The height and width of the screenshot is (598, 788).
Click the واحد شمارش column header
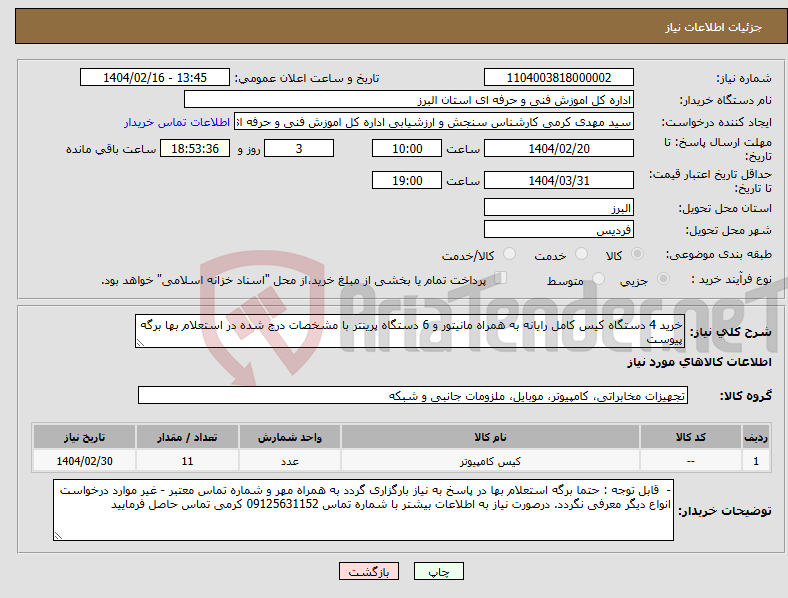(x=290, y=437)
